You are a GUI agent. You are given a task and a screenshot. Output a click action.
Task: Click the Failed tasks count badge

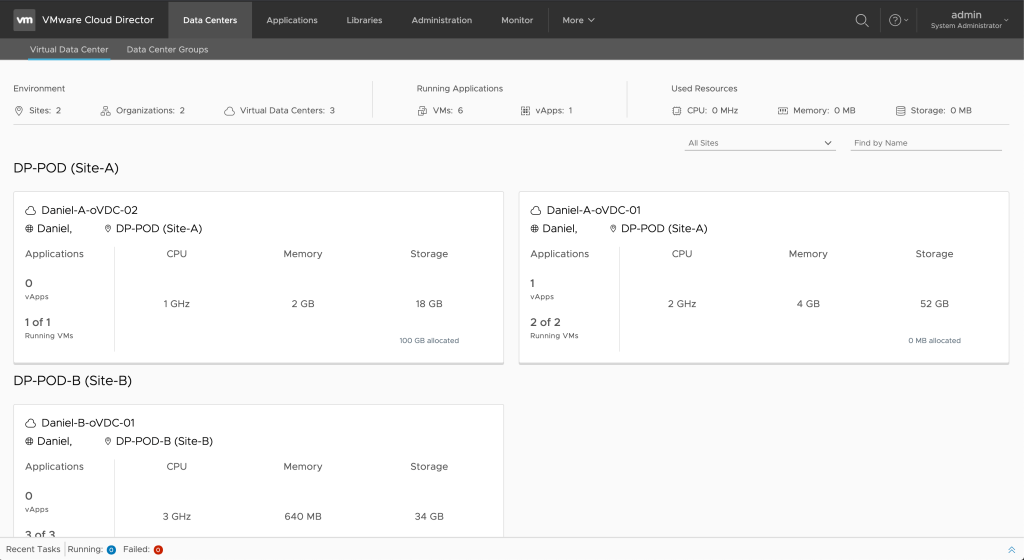pos(158,550)
